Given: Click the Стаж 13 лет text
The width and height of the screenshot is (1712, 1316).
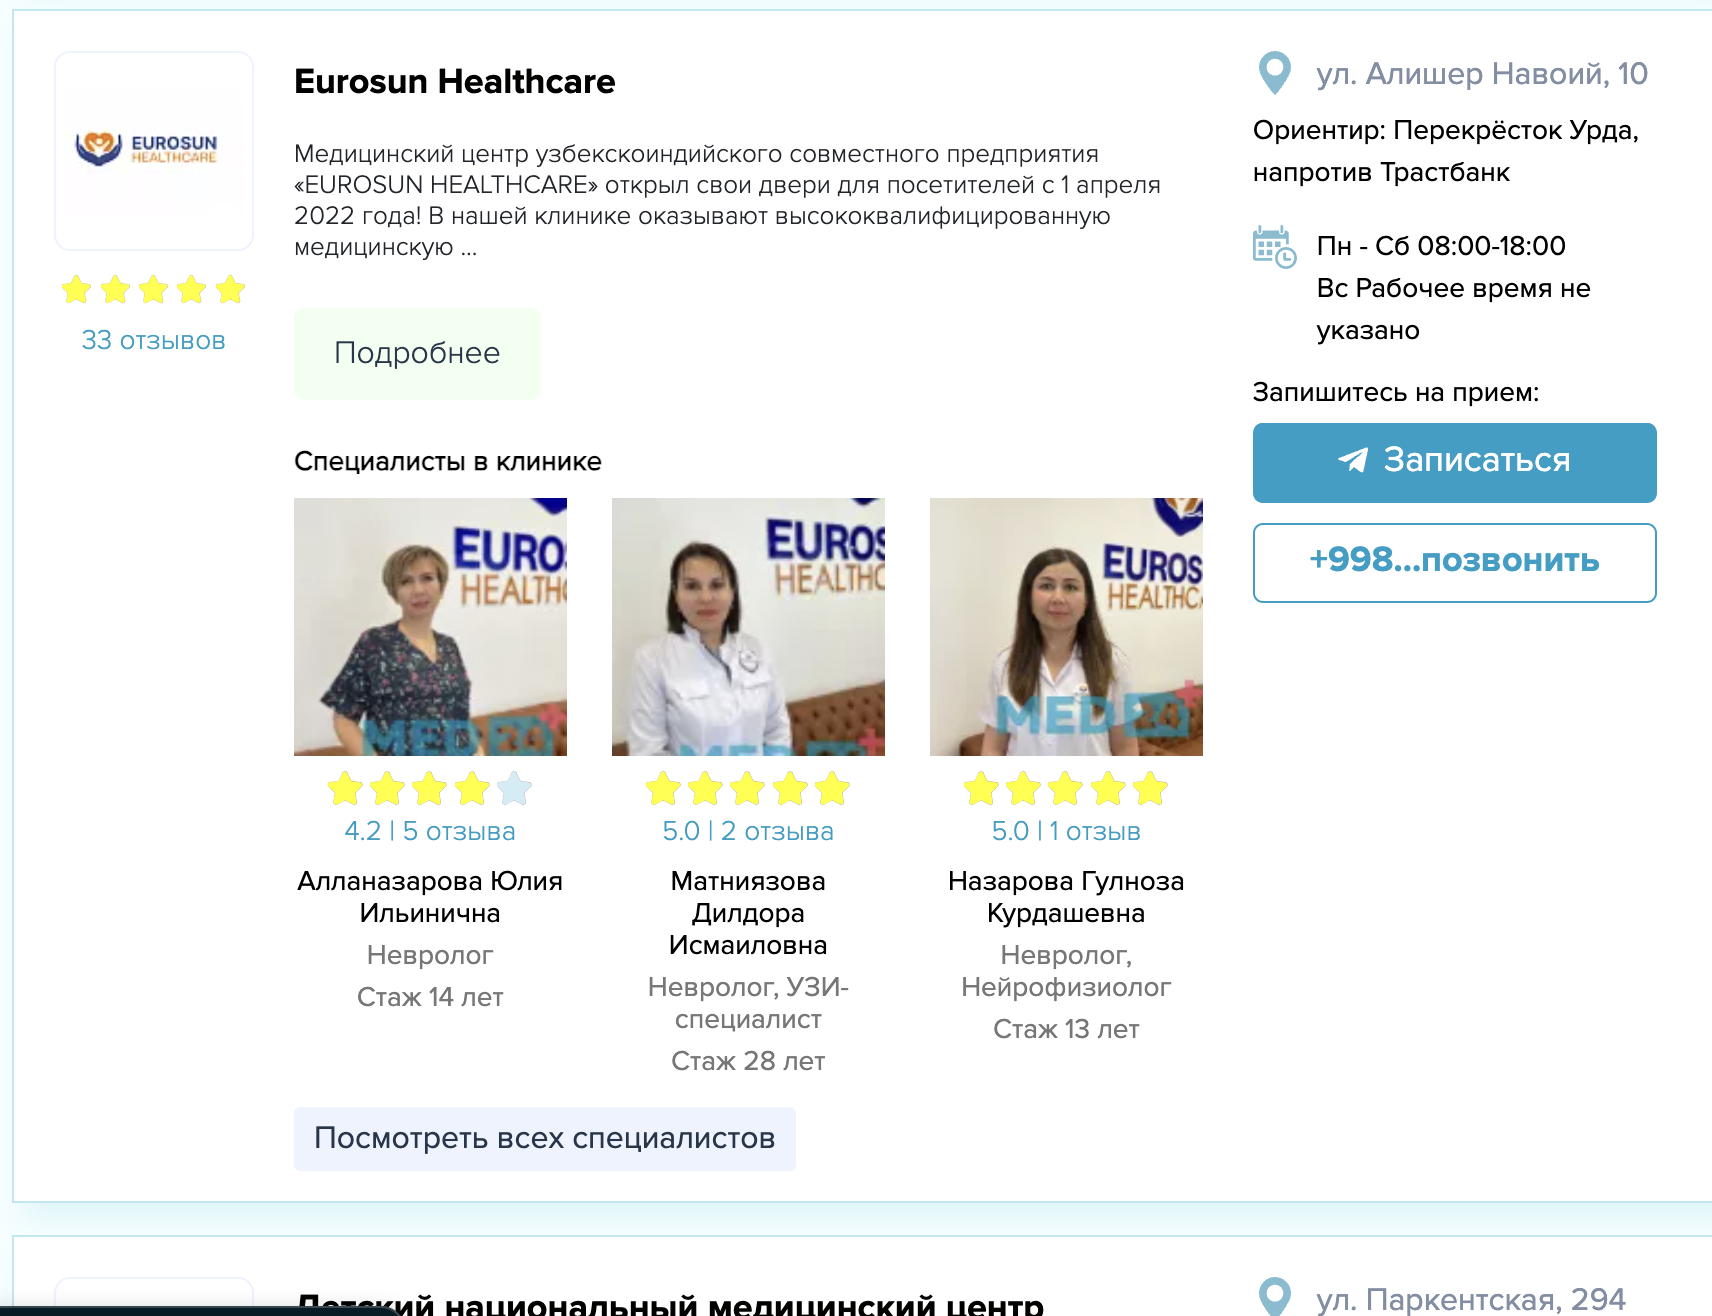Looking at the screenshot, I should [1066, 1029].
